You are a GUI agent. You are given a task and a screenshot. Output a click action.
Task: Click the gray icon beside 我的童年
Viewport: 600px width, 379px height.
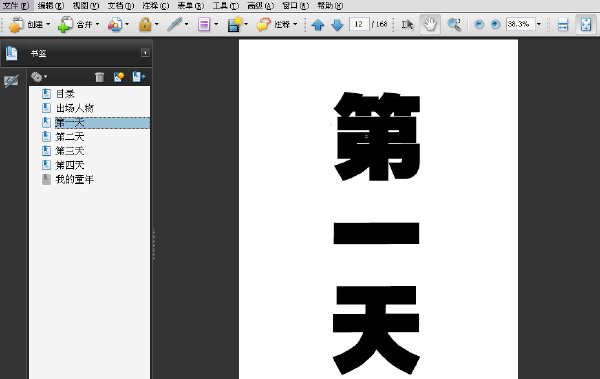coord(46,180)
